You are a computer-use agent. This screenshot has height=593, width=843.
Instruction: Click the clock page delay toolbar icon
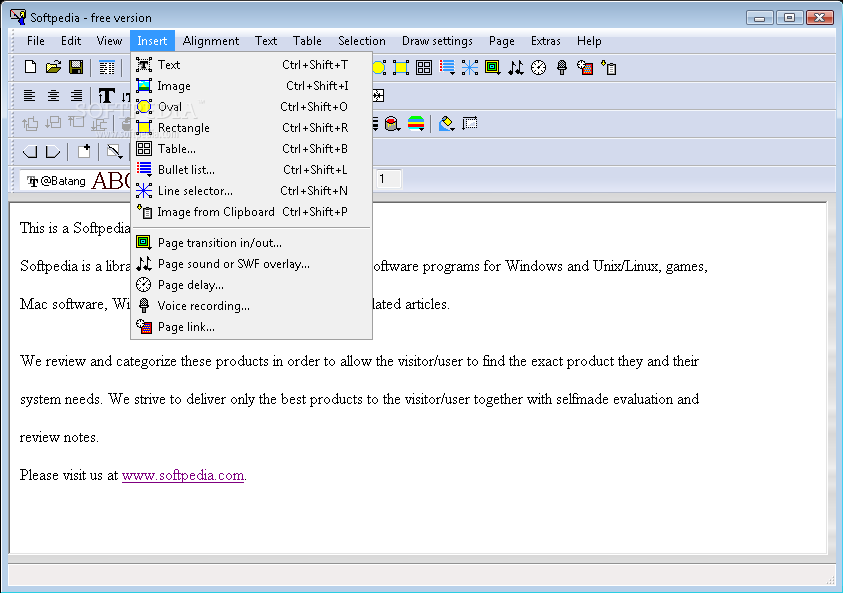539,67
